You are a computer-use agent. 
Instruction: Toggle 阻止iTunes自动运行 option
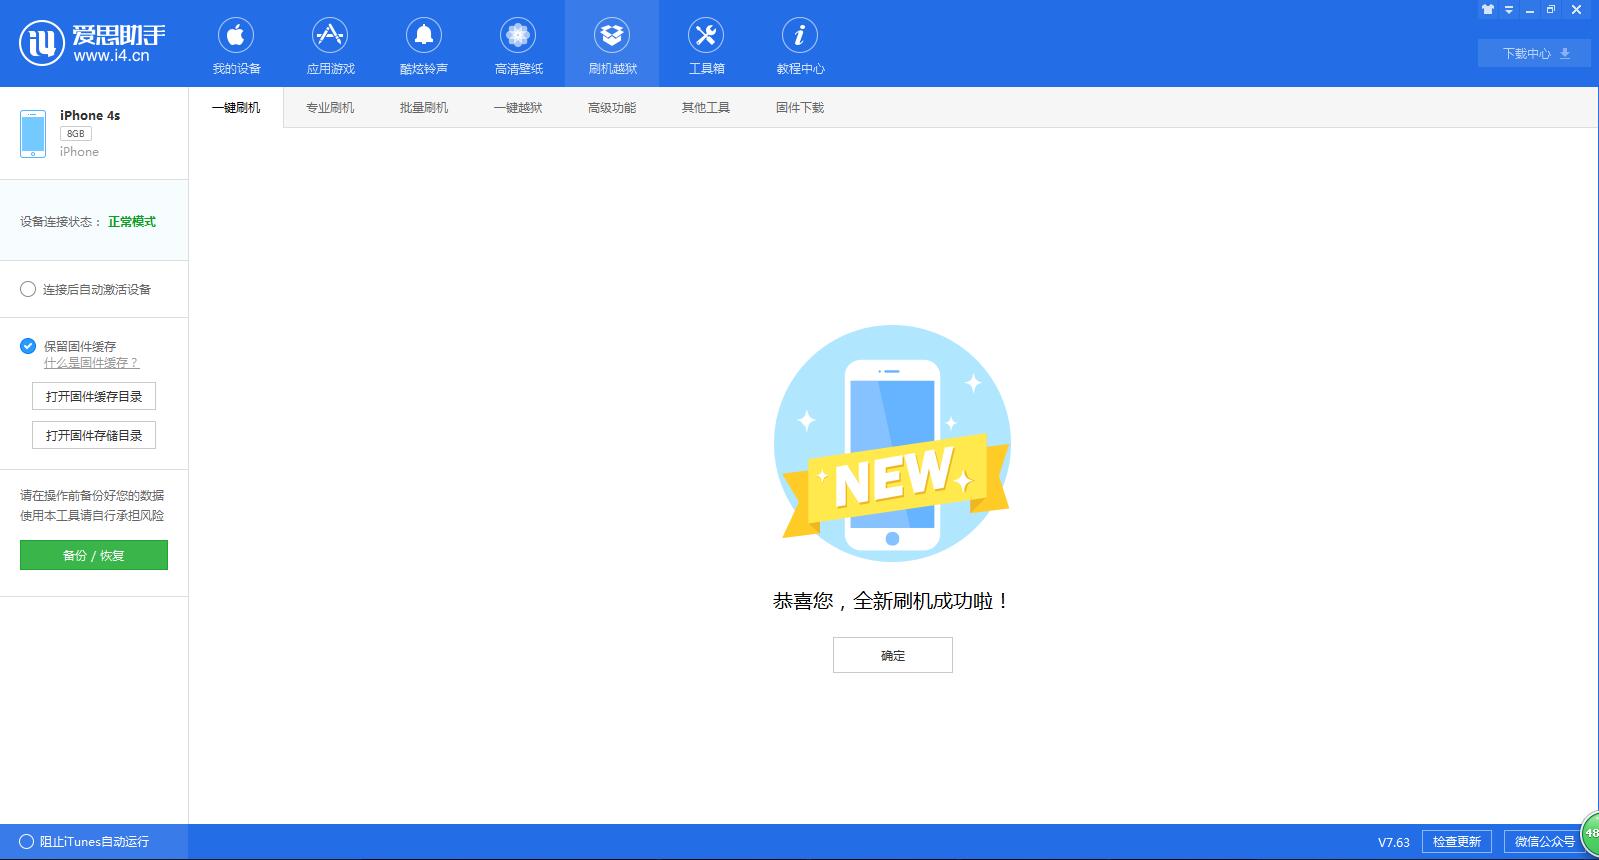pos(26,842)
